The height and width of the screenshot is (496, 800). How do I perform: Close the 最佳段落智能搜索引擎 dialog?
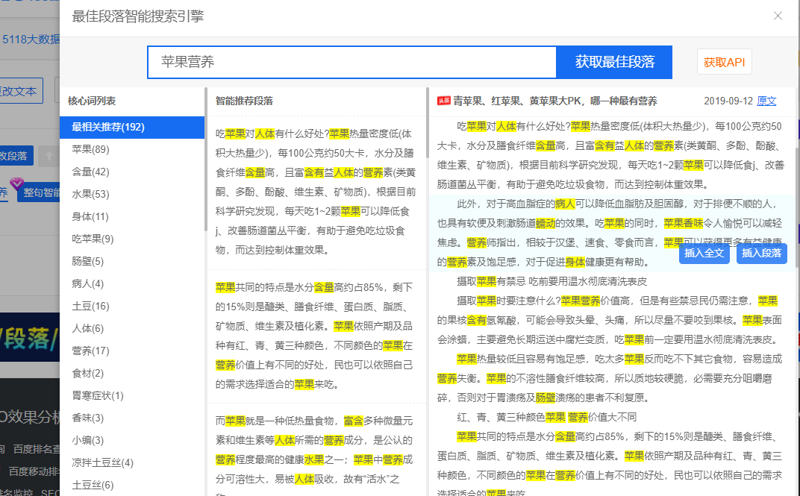[778, 16]
